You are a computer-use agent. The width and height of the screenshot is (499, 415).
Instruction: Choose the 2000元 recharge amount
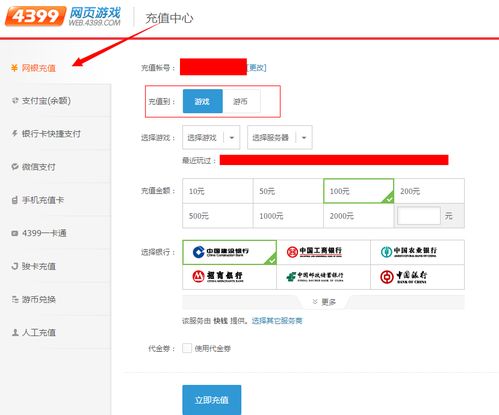tap(359, 216)
